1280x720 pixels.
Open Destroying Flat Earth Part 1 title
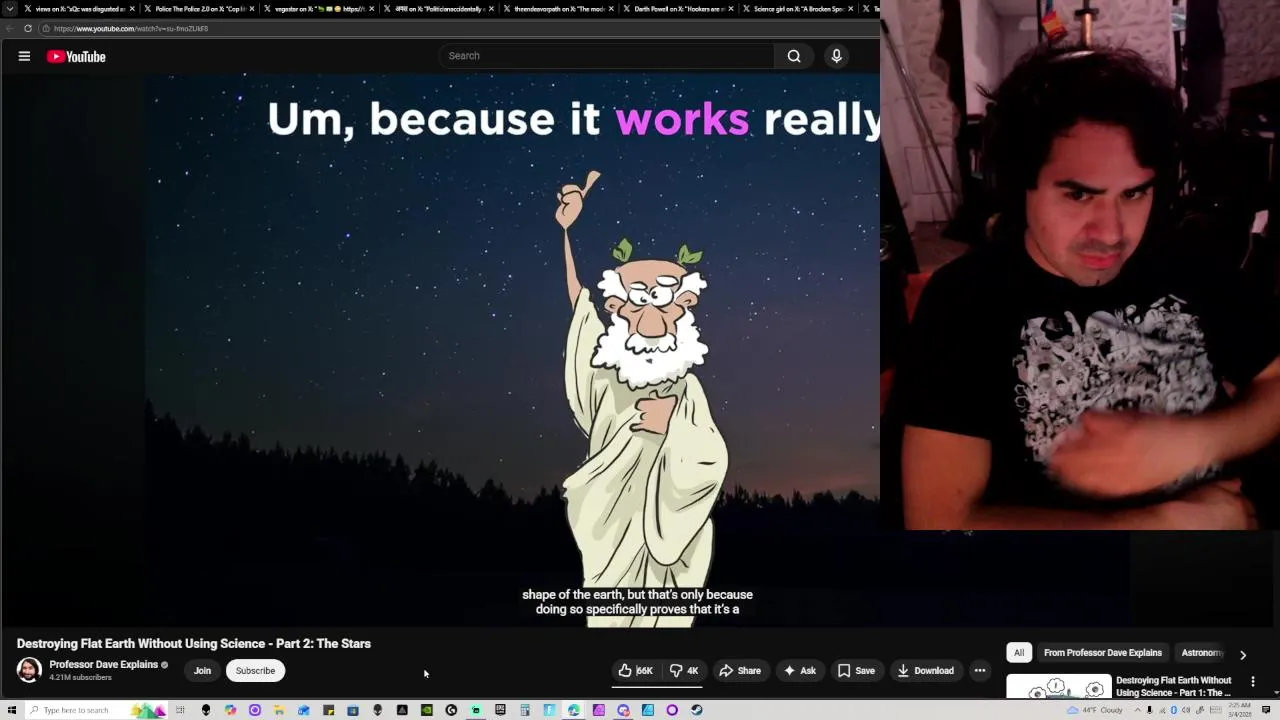tap(1174, 686)
